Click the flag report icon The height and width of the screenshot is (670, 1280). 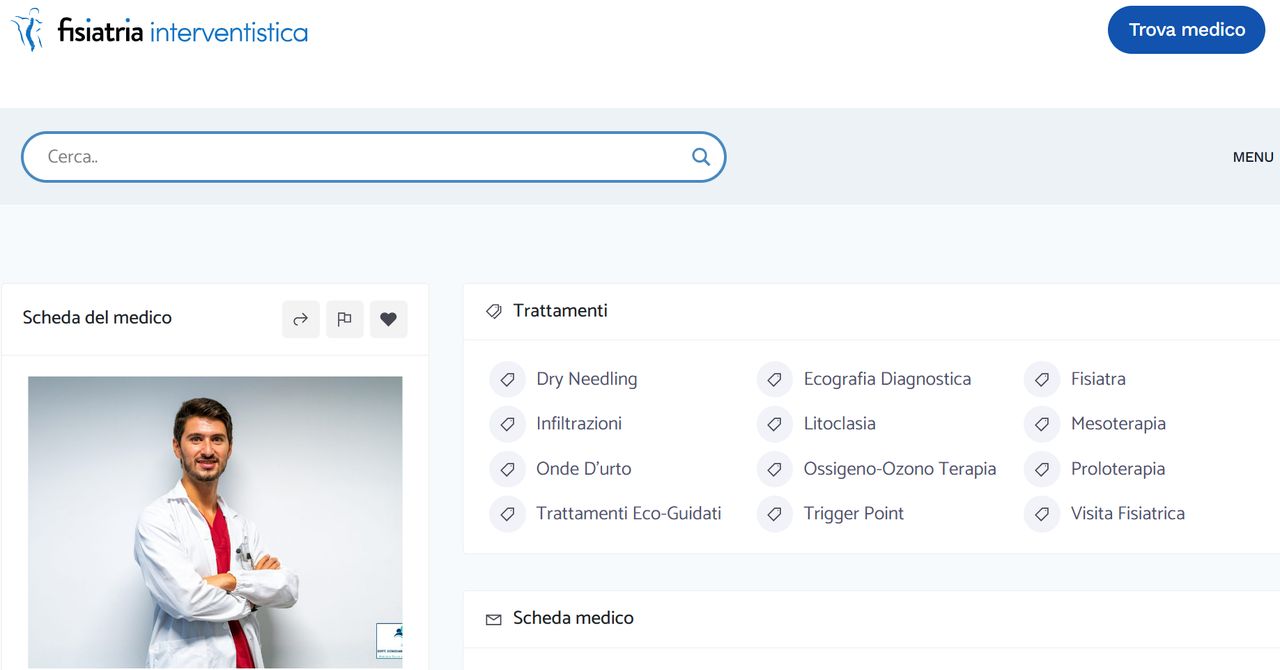344,319
